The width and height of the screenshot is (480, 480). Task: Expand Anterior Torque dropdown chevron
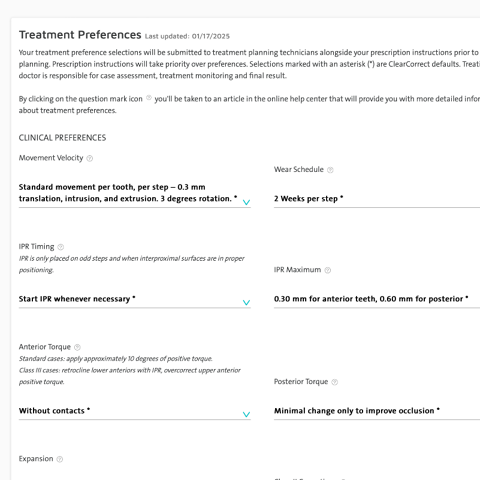[246, 415]
